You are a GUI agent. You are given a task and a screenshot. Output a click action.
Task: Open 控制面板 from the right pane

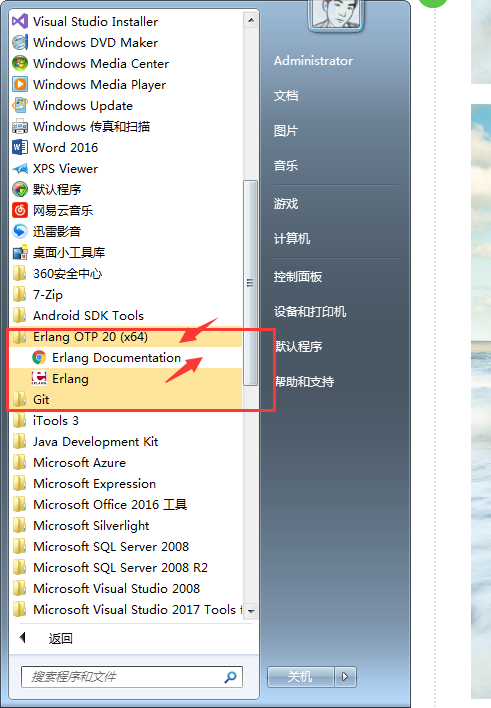tap(298, 276)
